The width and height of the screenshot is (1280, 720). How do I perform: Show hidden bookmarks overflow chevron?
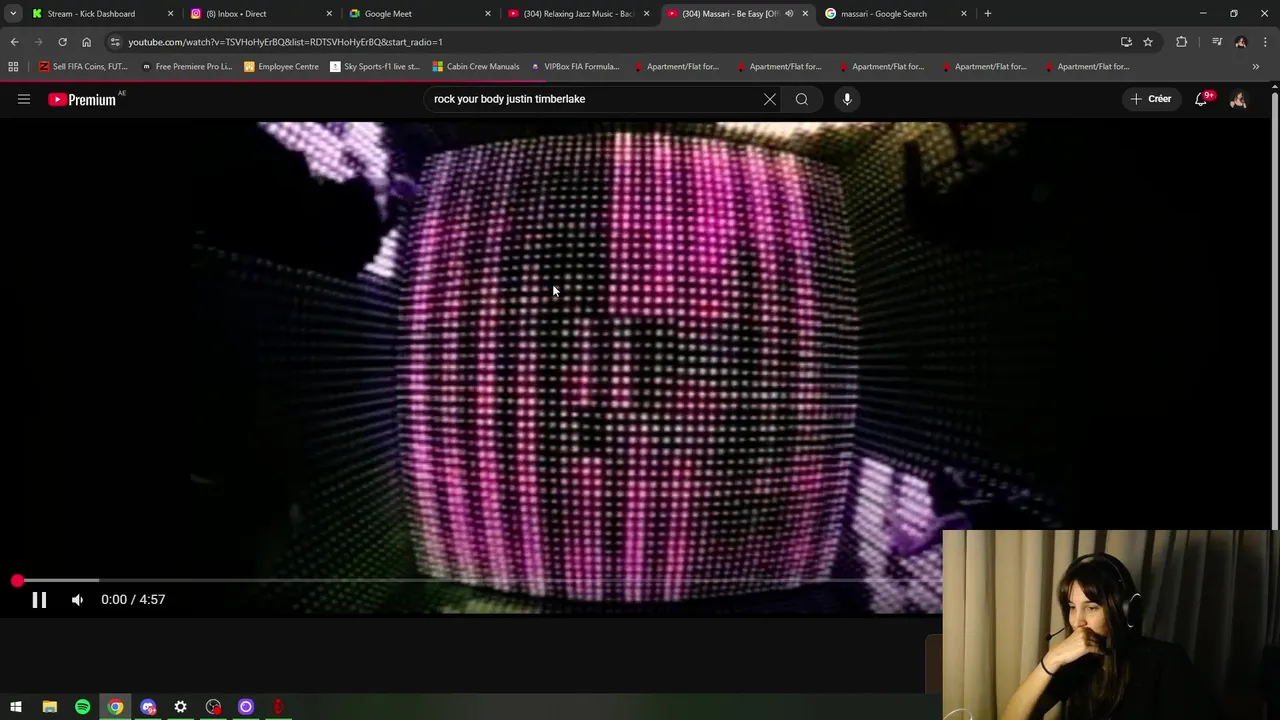coord(1256,67)
